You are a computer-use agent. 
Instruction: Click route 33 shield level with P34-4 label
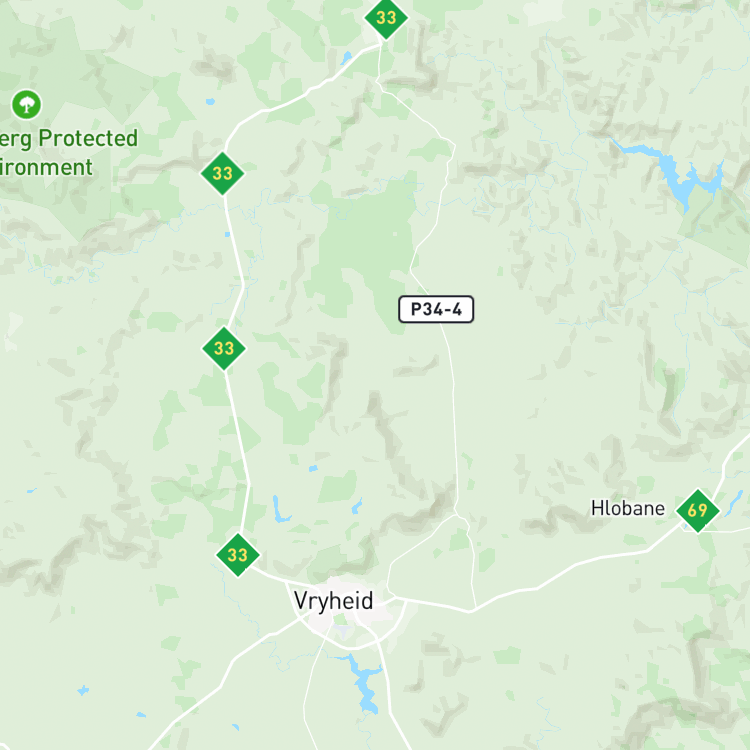[x=224, y=348]
